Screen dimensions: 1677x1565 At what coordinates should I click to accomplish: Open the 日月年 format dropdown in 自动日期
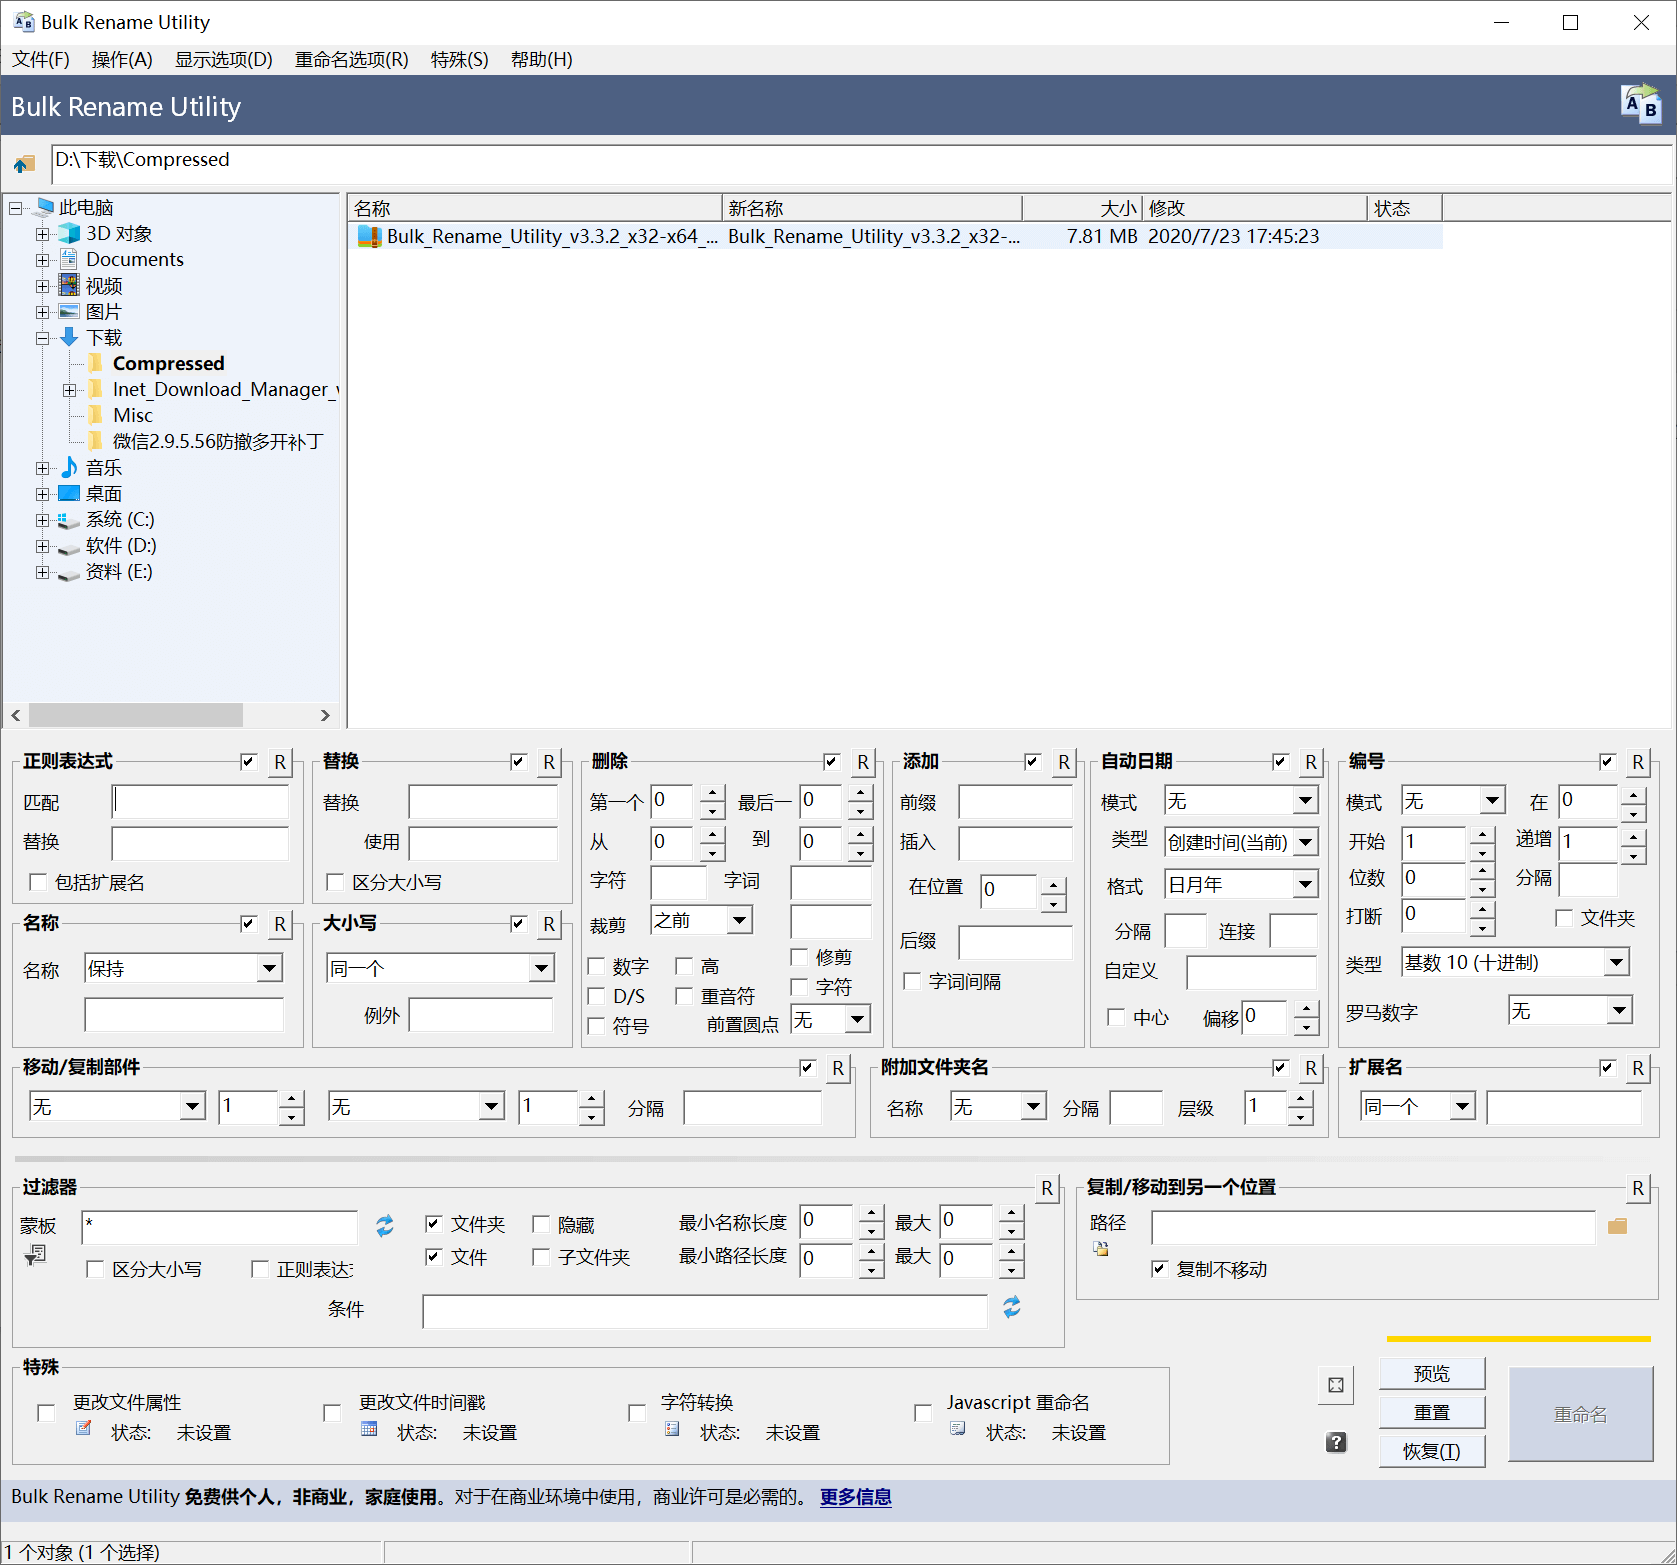pos(1305,884)
